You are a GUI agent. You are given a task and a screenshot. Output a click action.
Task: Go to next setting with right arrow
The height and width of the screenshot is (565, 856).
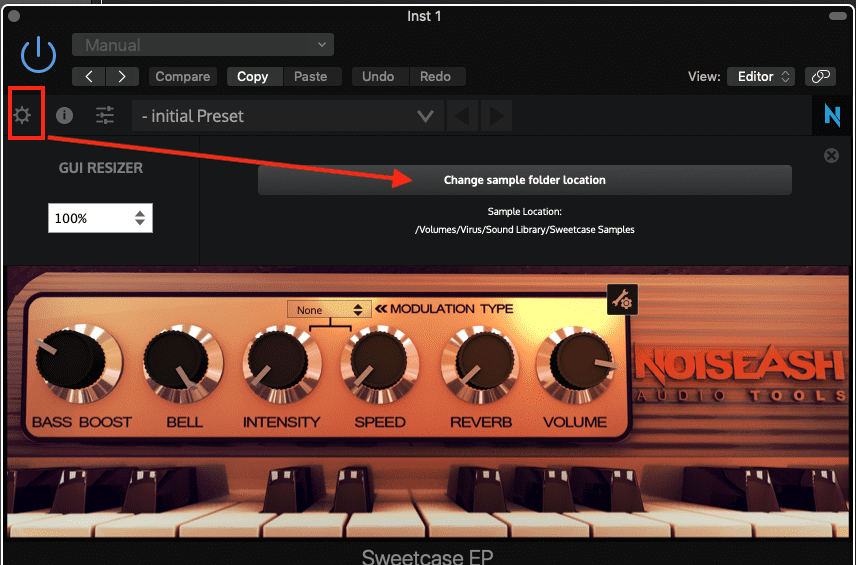tap(122, 76)
